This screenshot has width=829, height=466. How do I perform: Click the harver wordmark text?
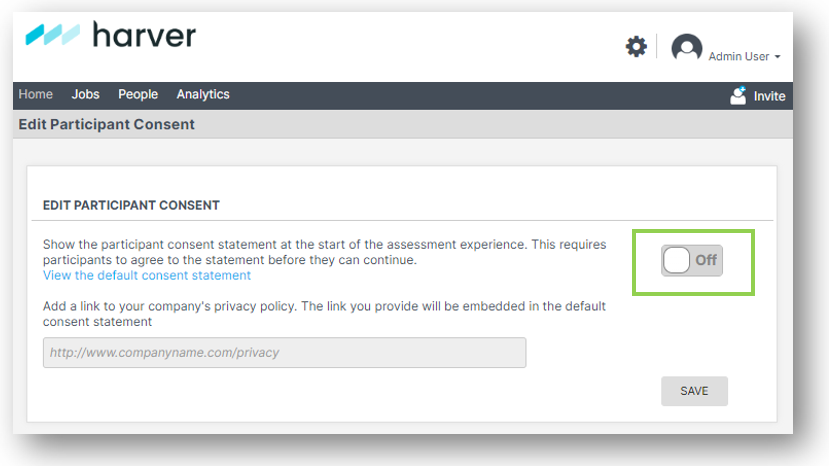click(144, 35)
